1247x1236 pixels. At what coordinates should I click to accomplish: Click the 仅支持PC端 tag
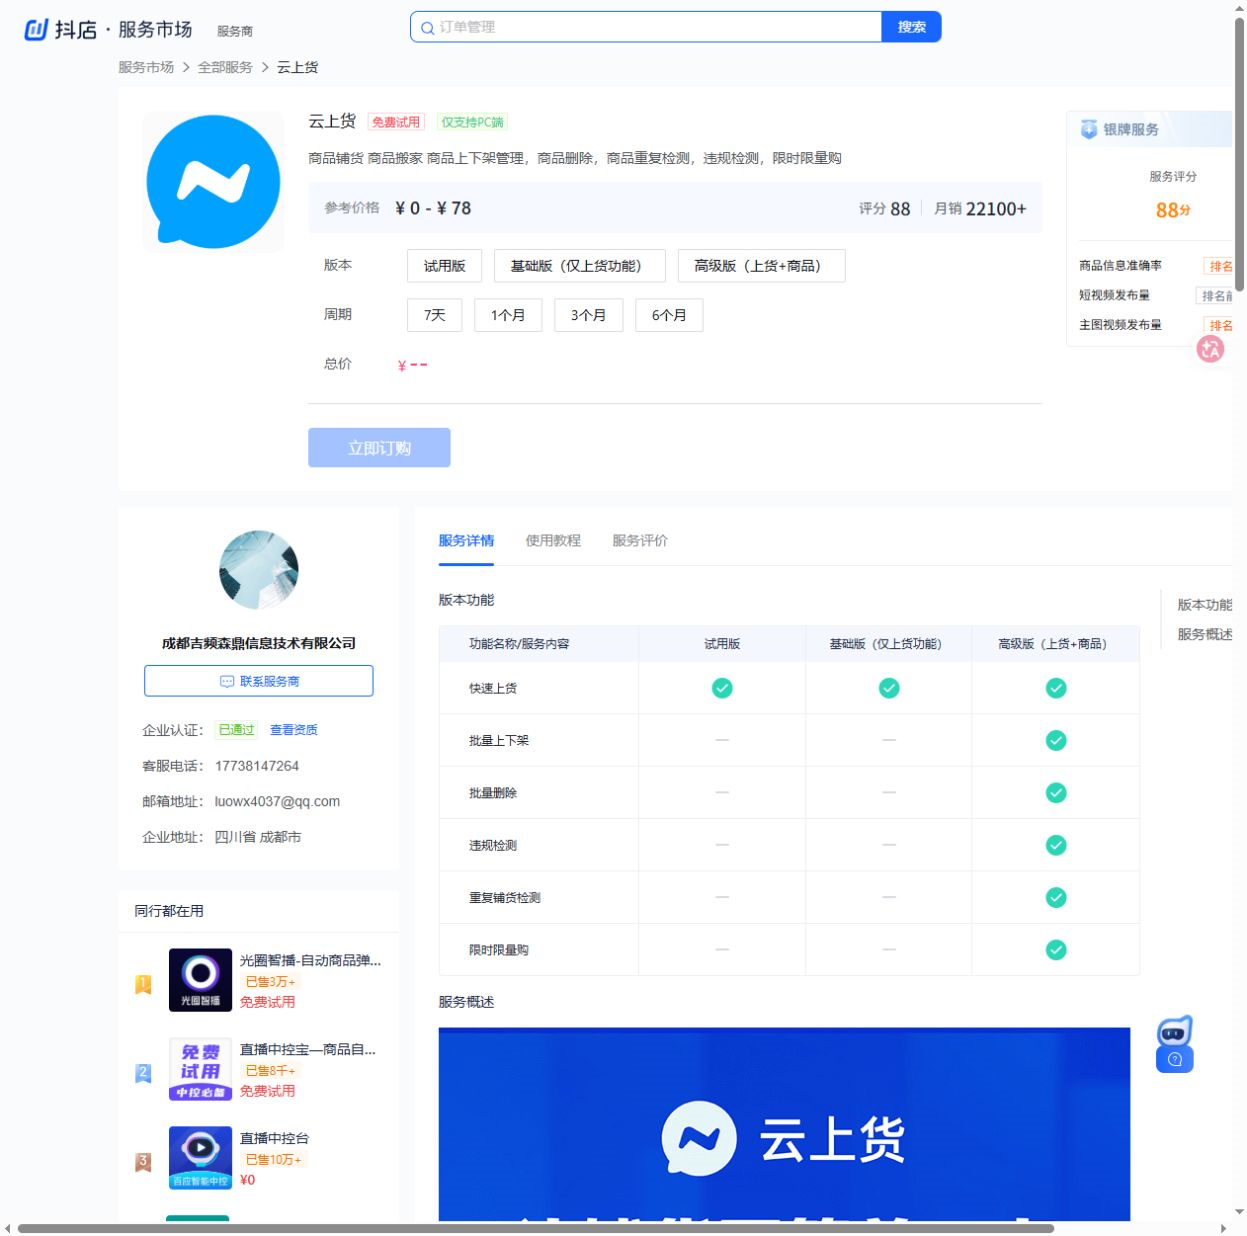[473, 122]
